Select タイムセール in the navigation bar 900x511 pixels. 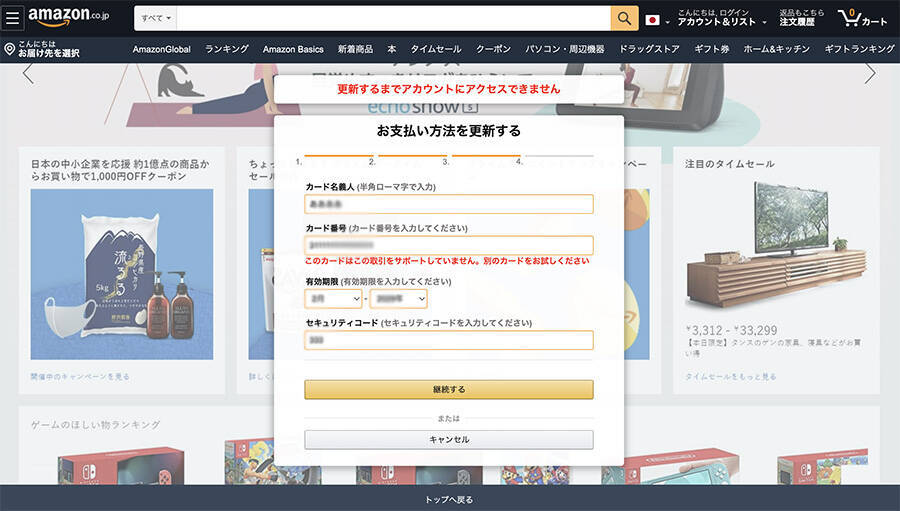point(435,49)
